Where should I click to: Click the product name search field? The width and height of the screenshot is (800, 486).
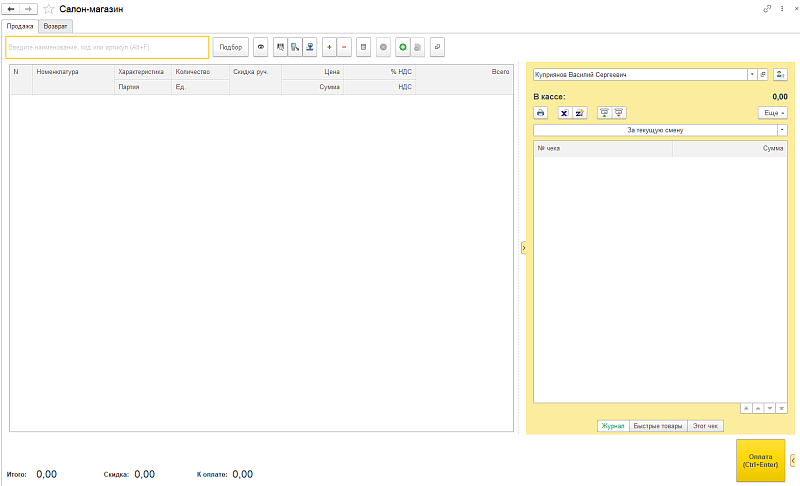[107, 47]
